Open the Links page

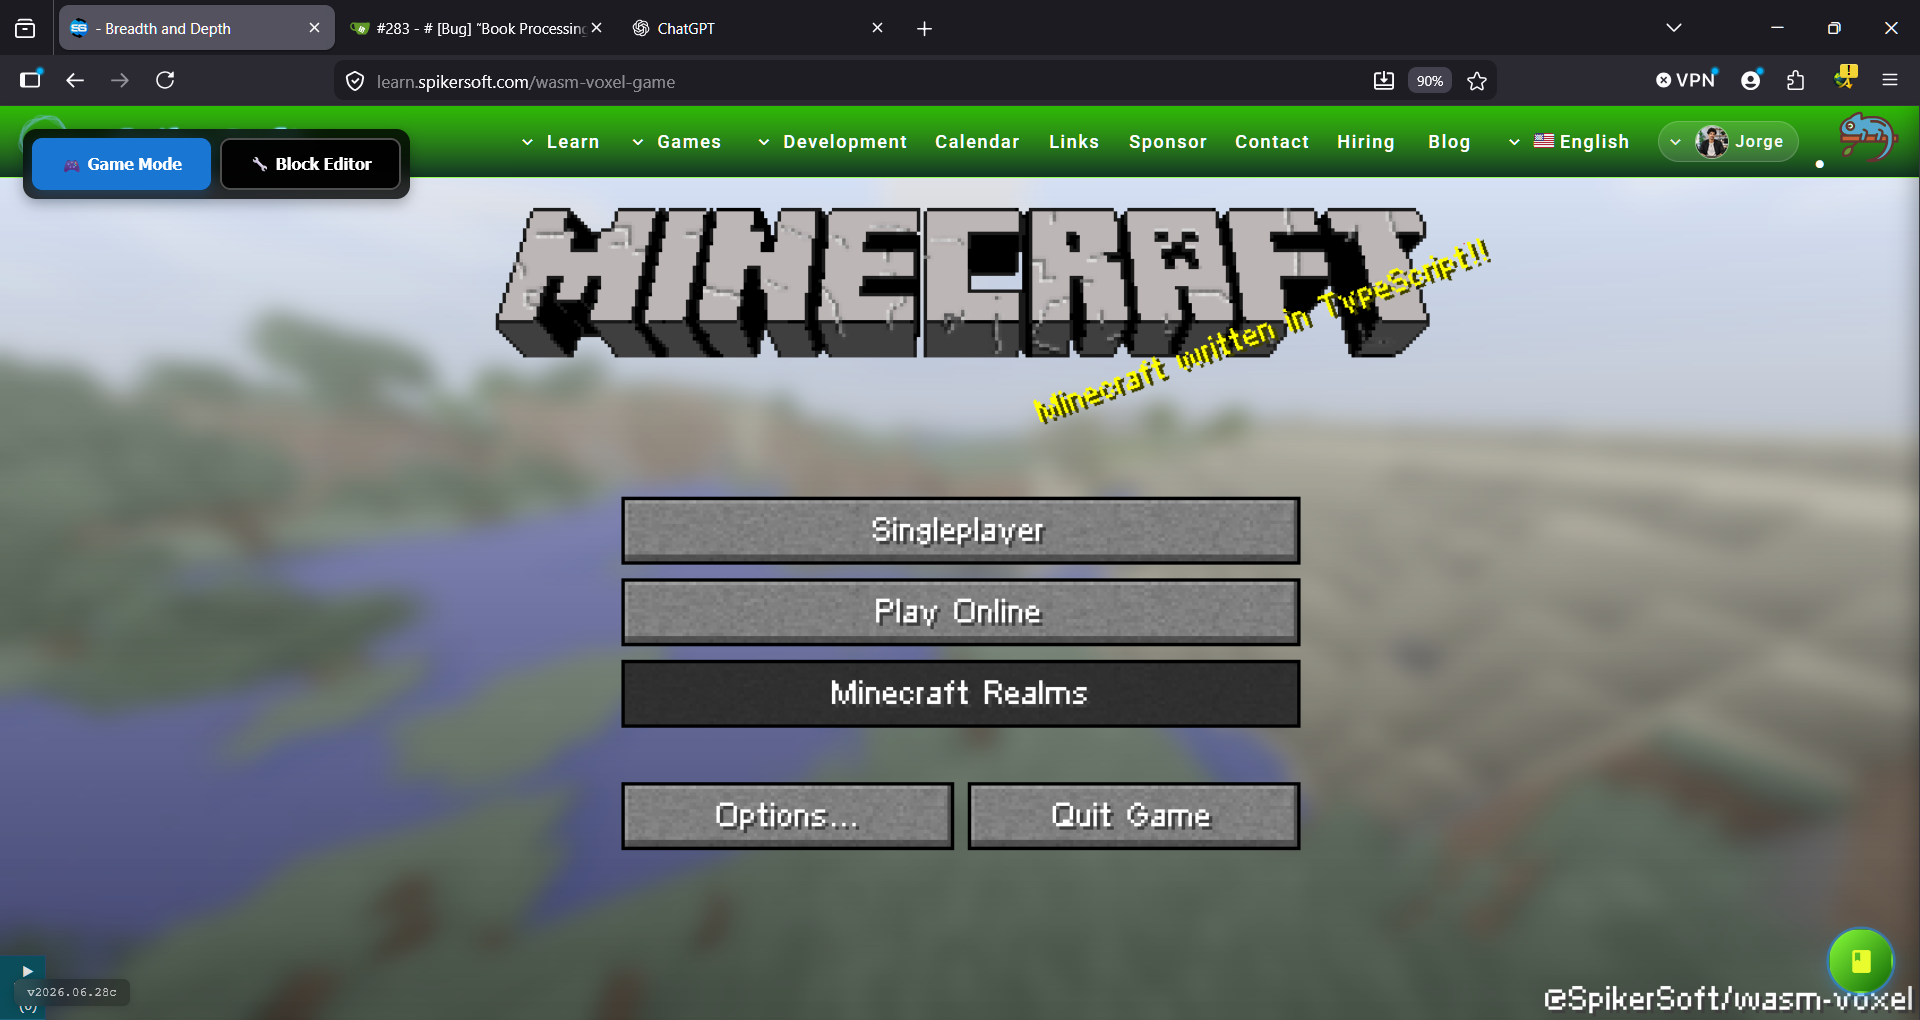point(1074,142)
